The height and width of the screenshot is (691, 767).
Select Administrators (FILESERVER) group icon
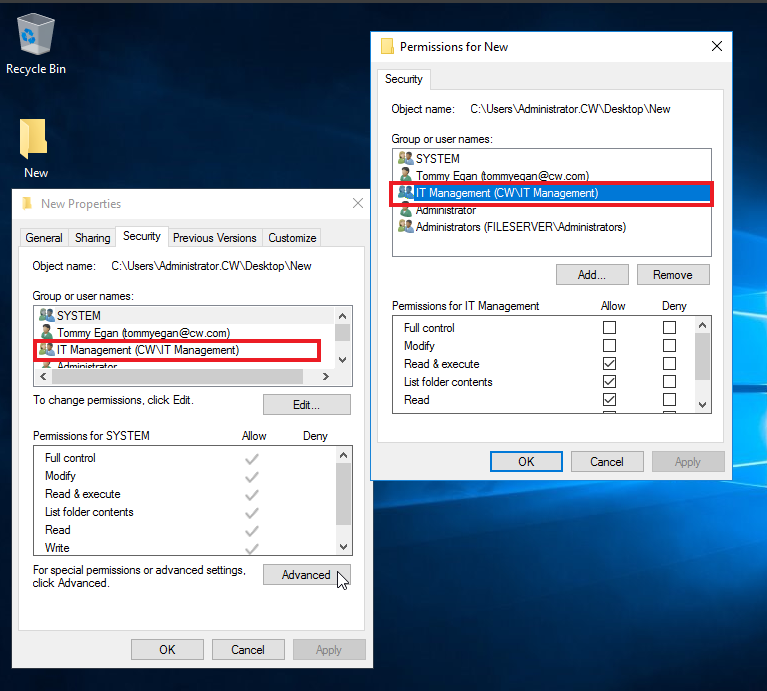[405, 227]
